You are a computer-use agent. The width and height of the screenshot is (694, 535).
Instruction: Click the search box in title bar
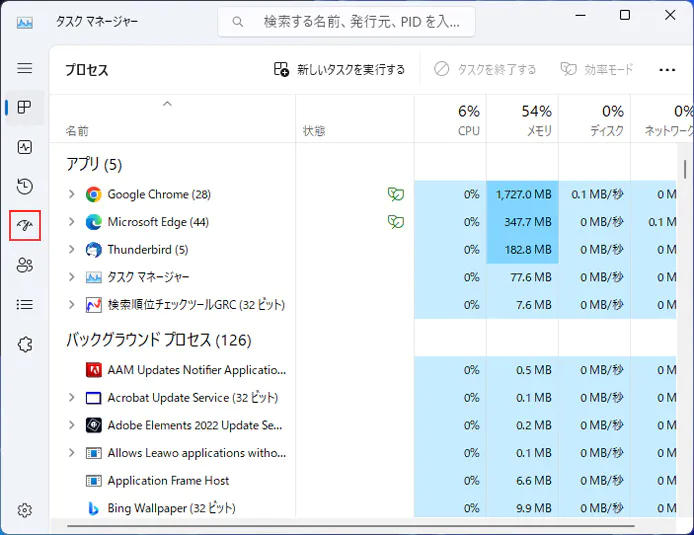[347, 21]
